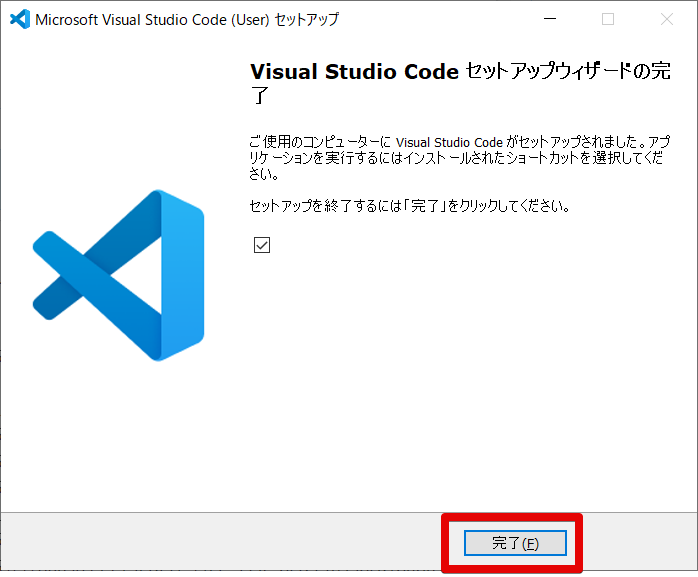698x577 pixels.
Task: Click the VS Code icon in title bar
Action: click(18, 19)
